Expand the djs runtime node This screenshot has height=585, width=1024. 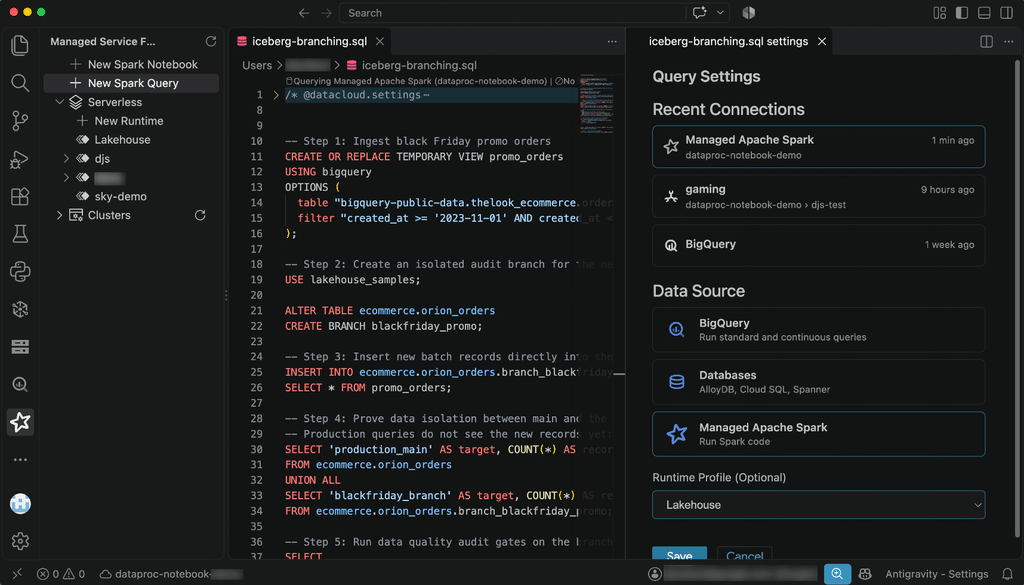click(66, 159)
